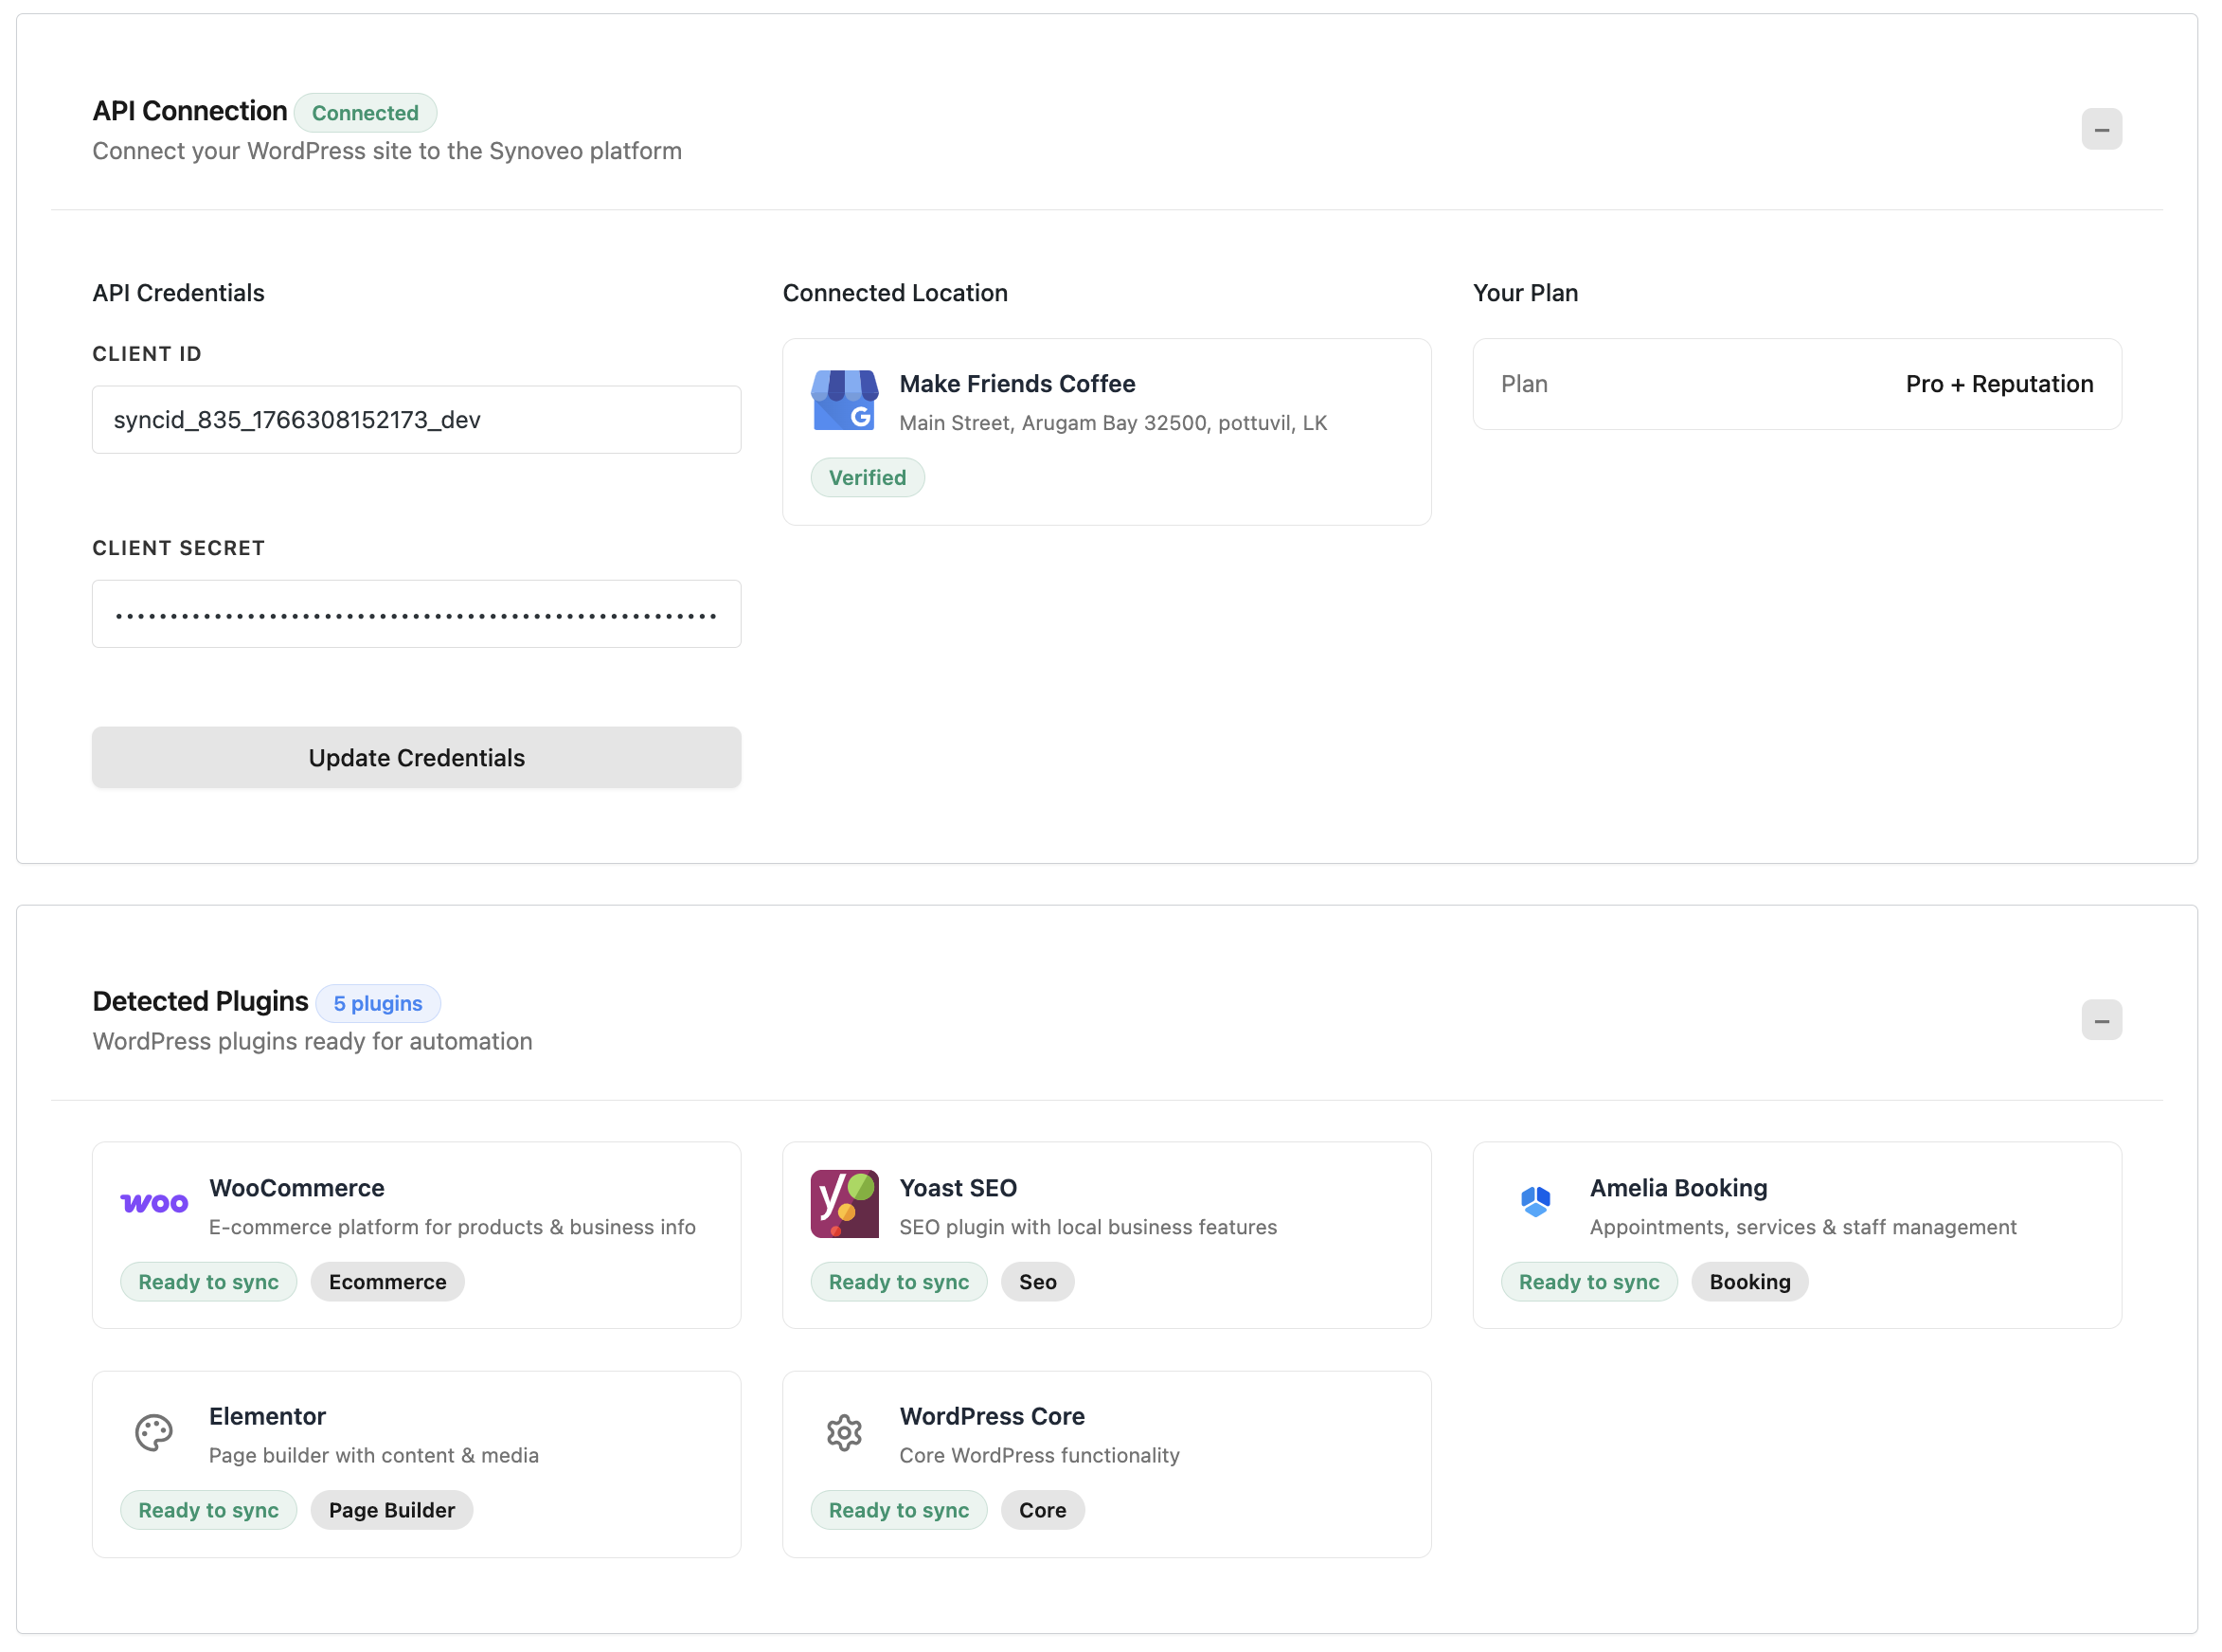Open the Make Friends Coffee location title

1017,384
